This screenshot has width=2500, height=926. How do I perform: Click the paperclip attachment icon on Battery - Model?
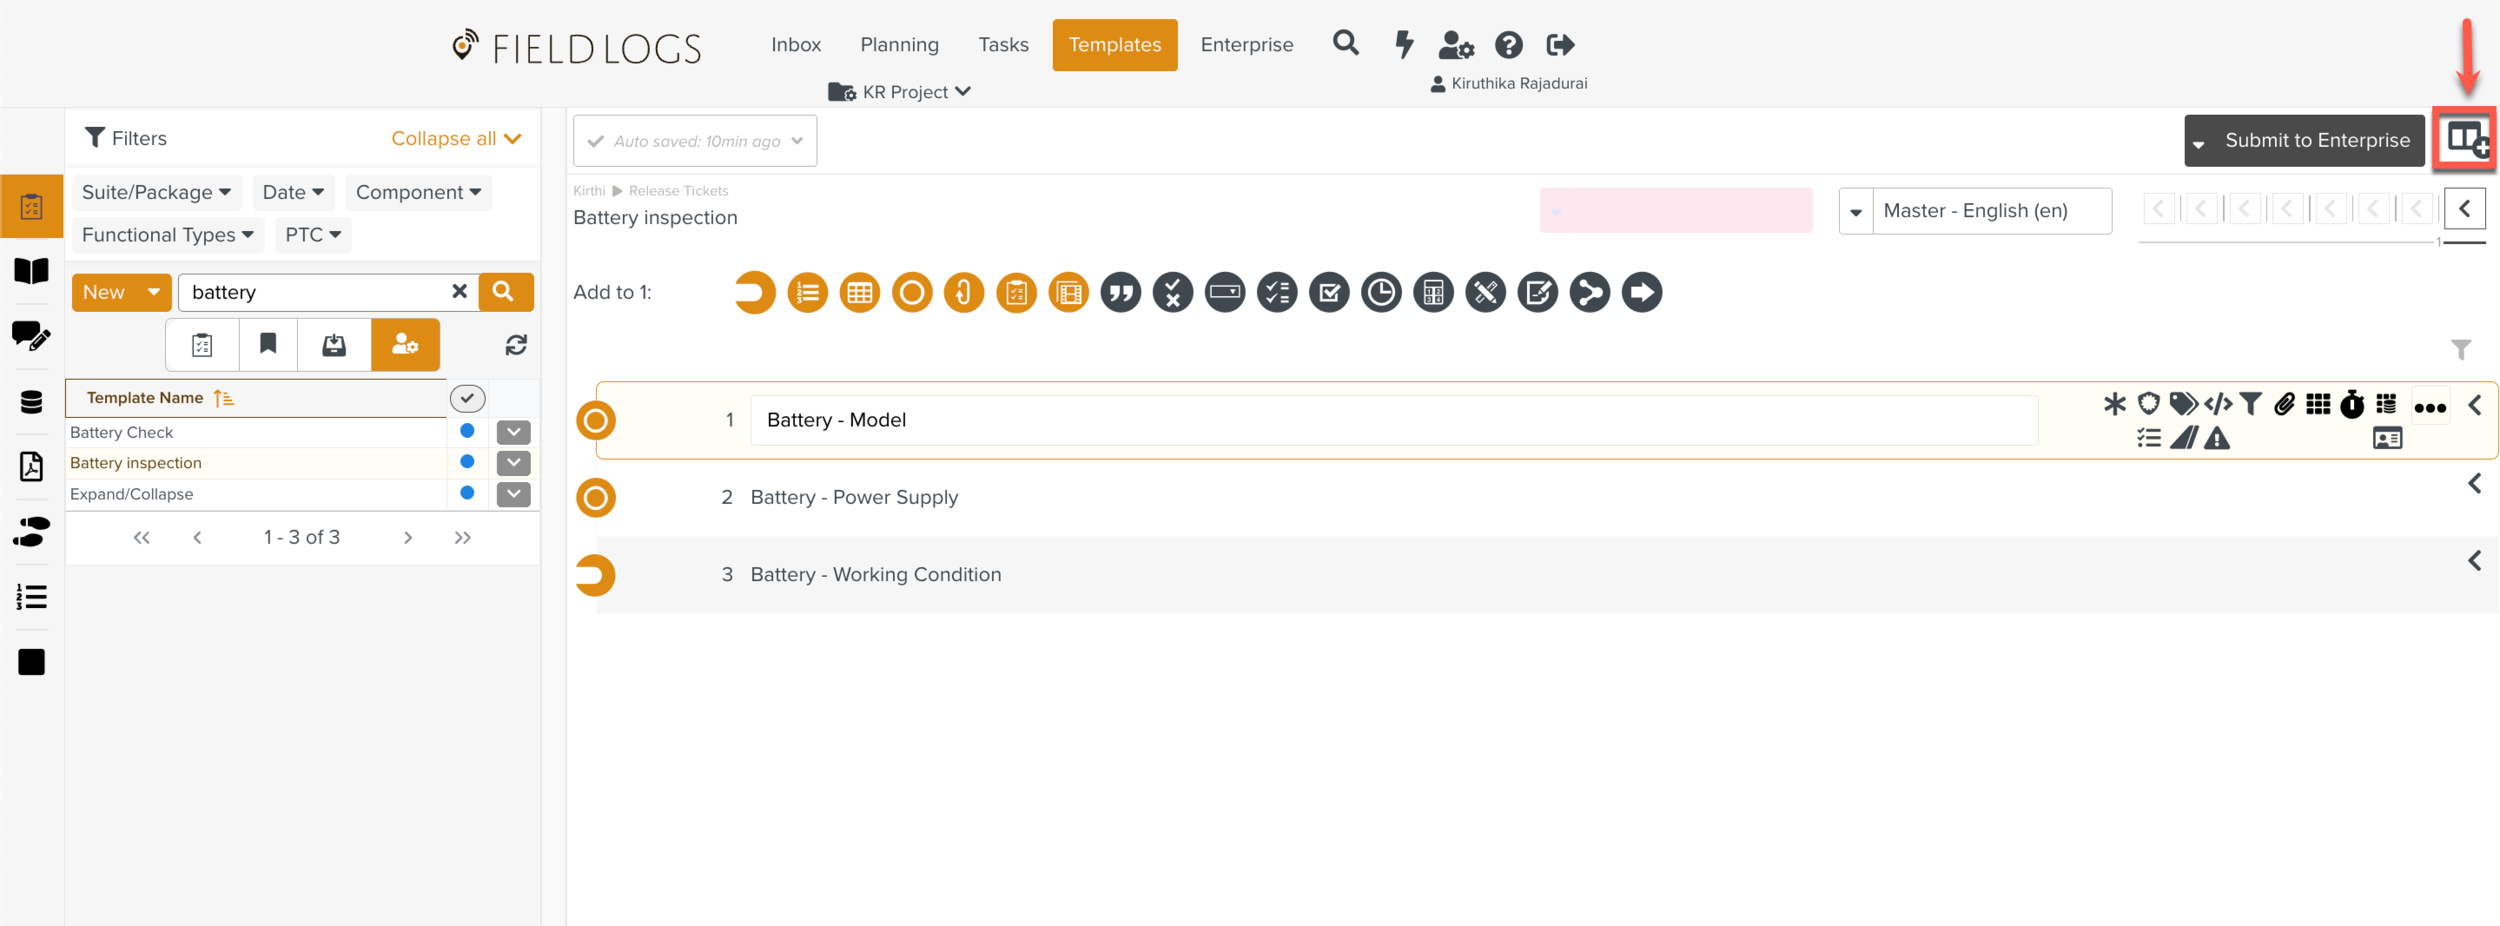pos(2284,404)
